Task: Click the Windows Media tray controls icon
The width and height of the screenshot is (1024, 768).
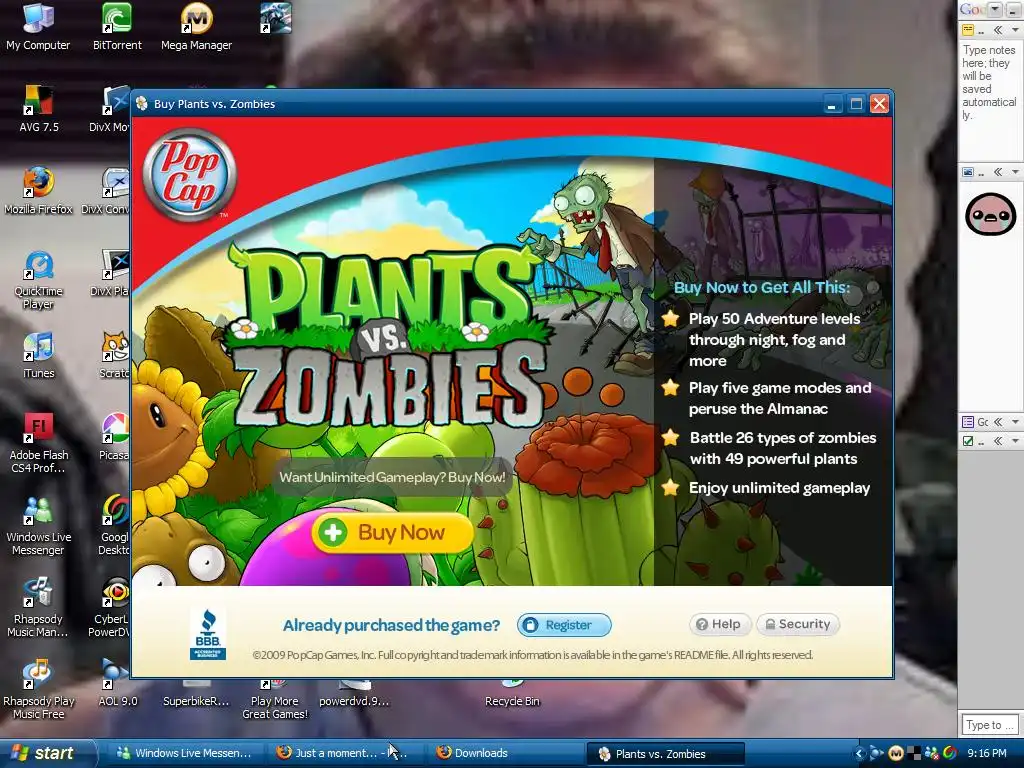Action: [876, 753]
